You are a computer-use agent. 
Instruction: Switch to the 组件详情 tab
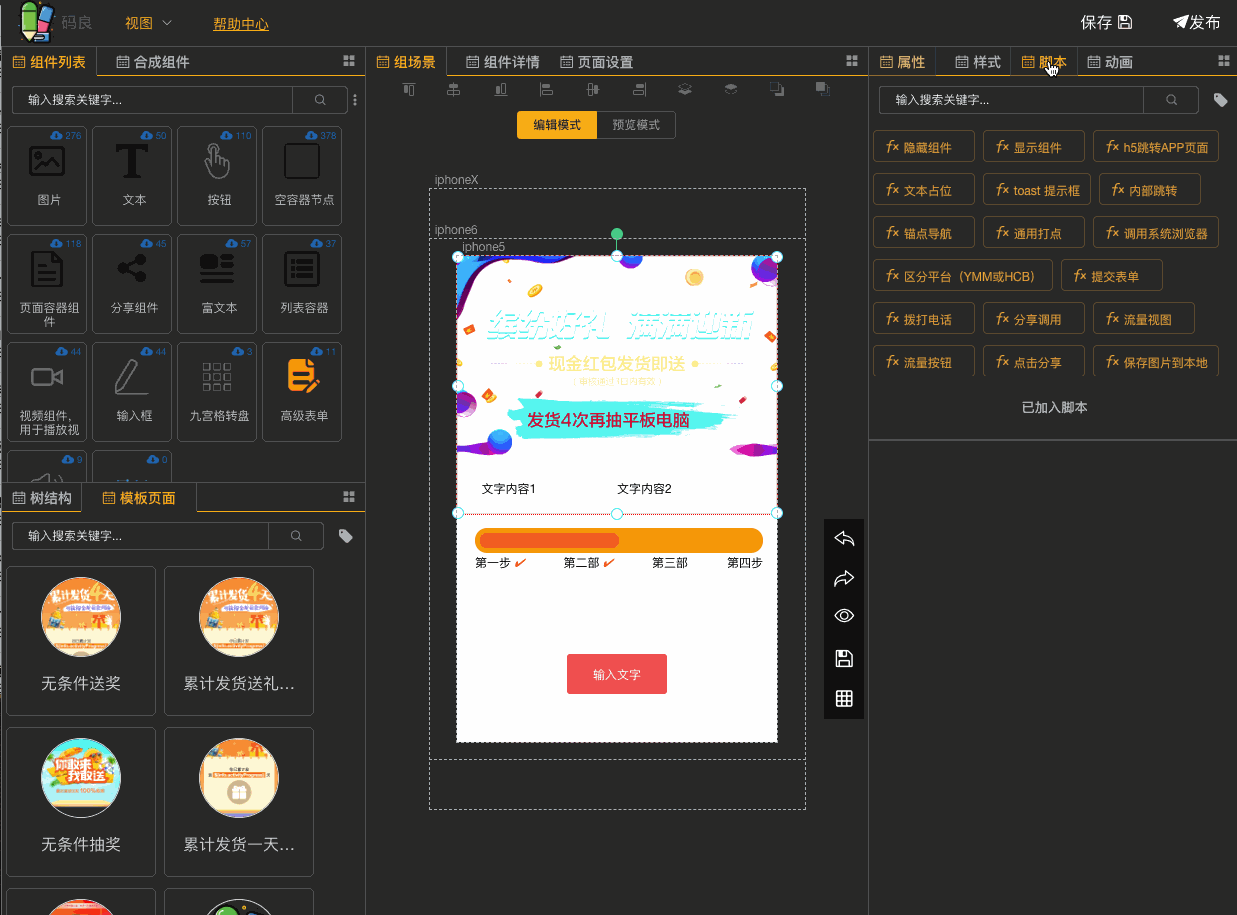click(x=503, y=62)
